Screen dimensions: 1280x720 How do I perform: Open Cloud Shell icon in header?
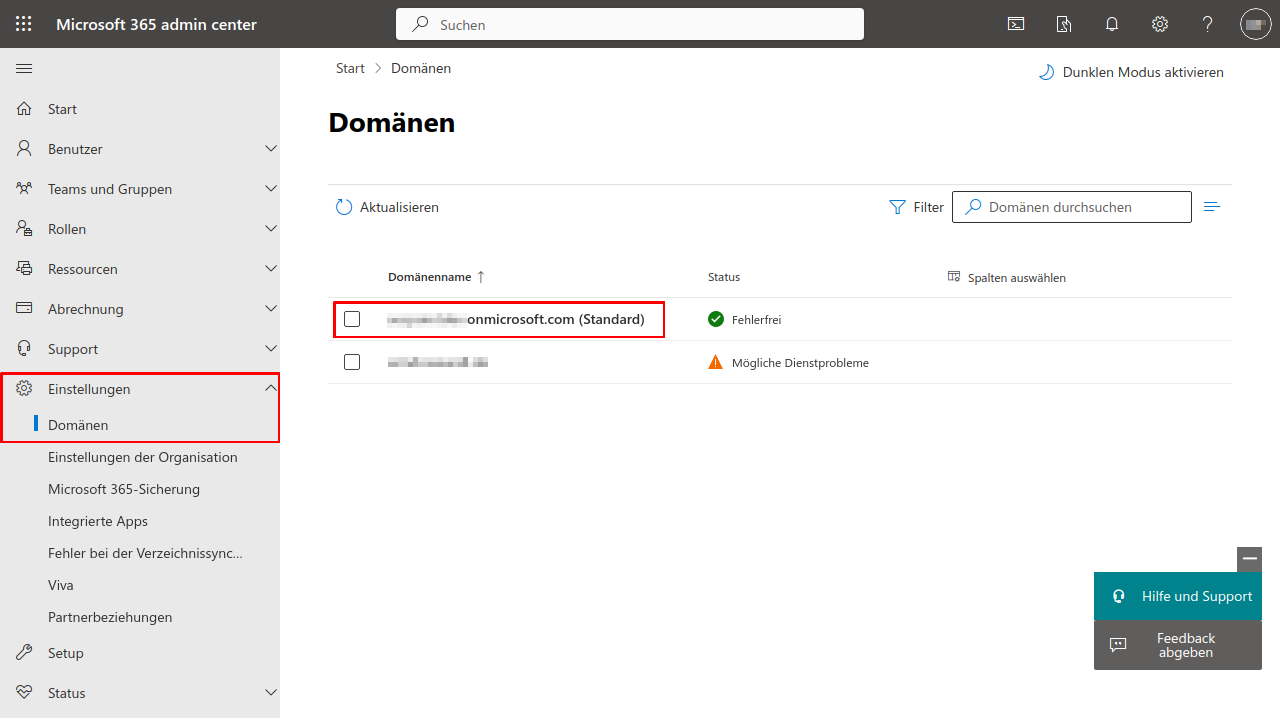(x=1016, y=24)
